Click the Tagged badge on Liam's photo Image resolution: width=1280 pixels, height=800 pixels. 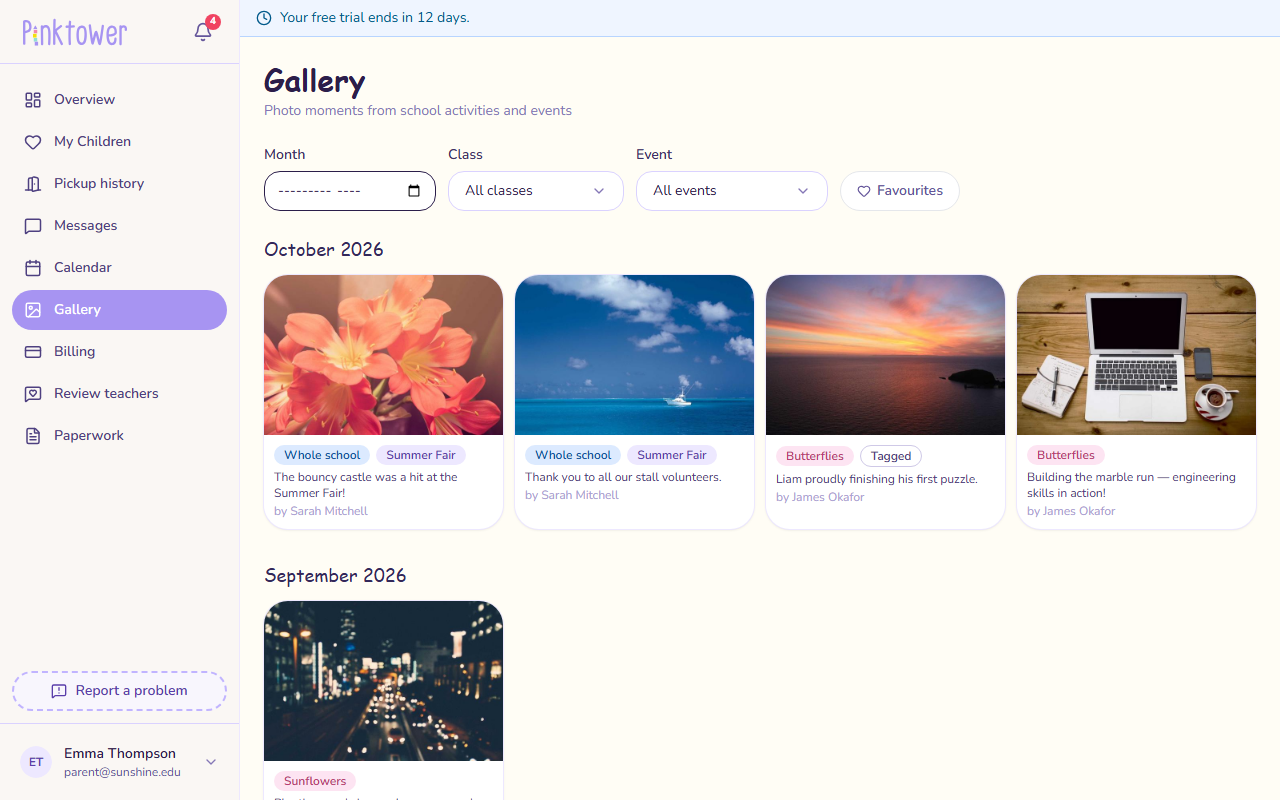pyautogui.click(x=891, y=456)
